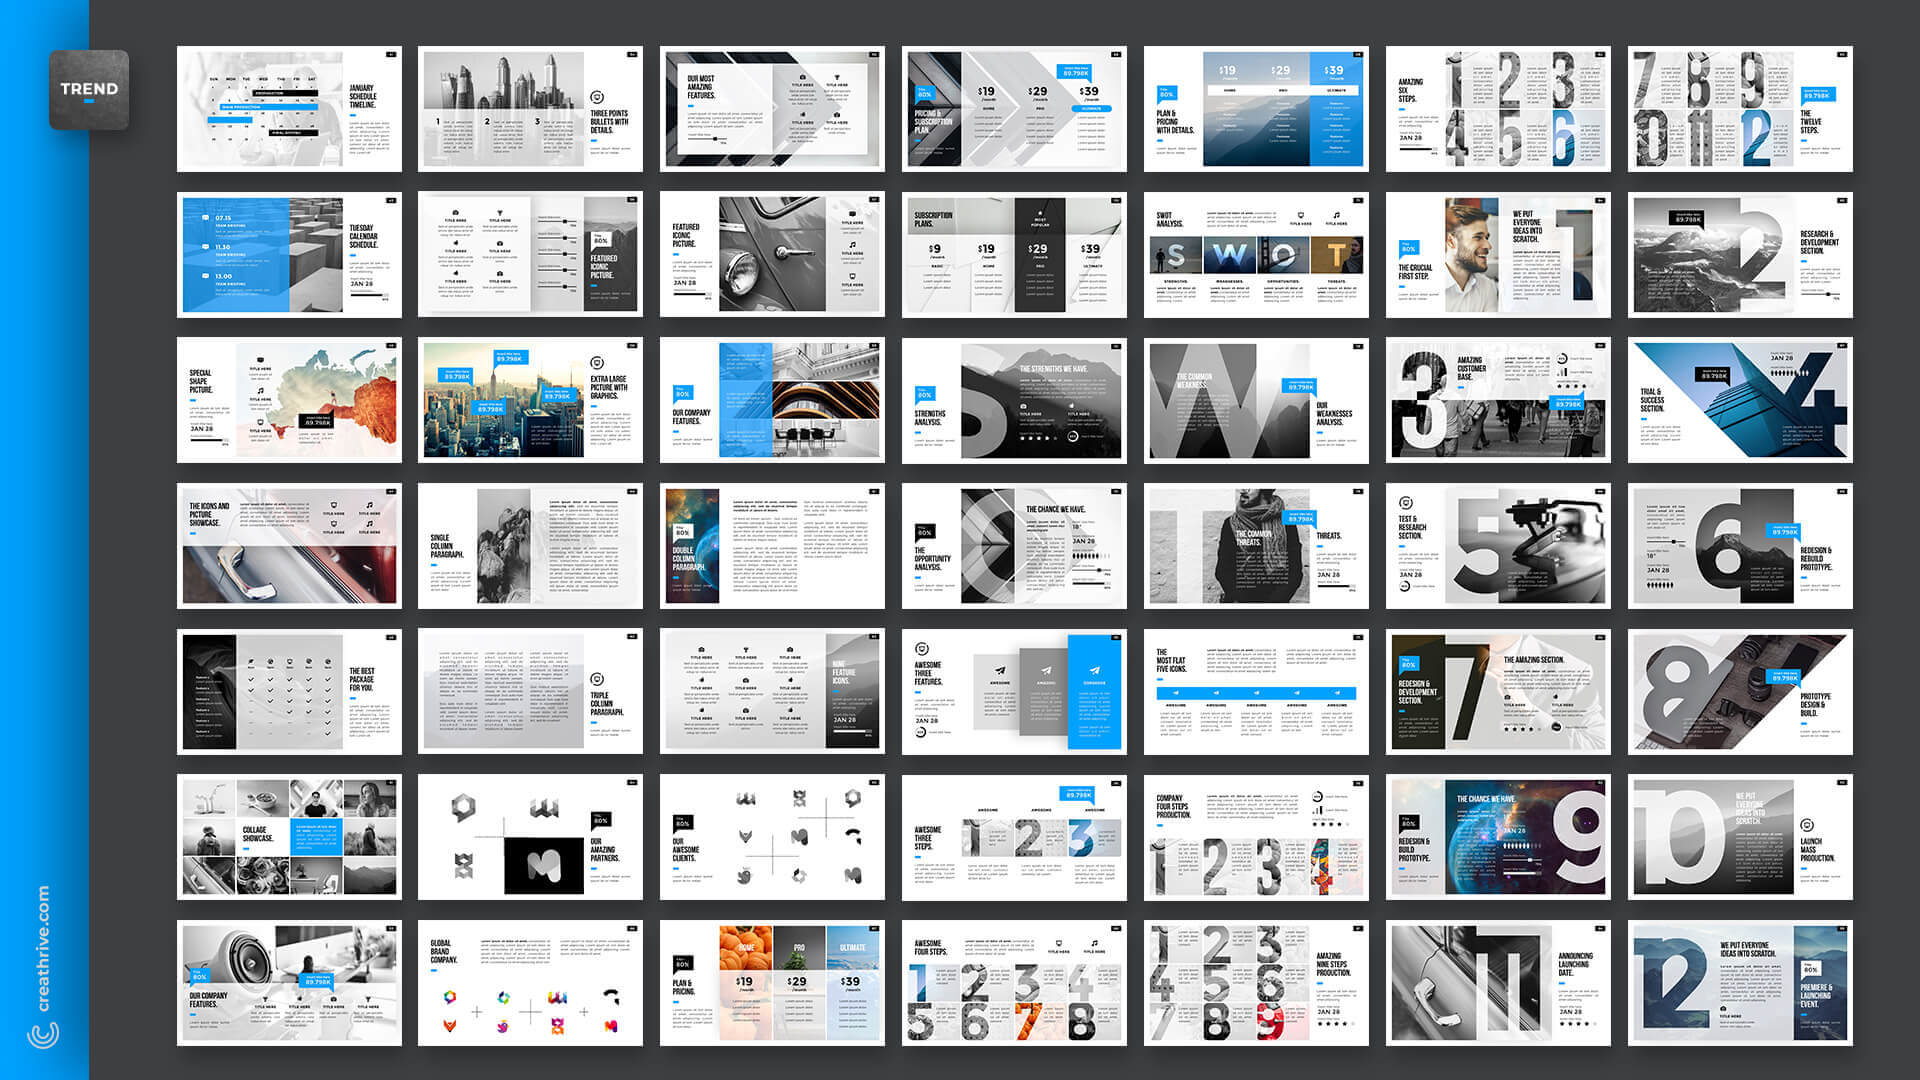The width and height of the screenshot is (1920, 1080).
Task: Select the Collage Showcase slide
Action: (x=289, y=837)
